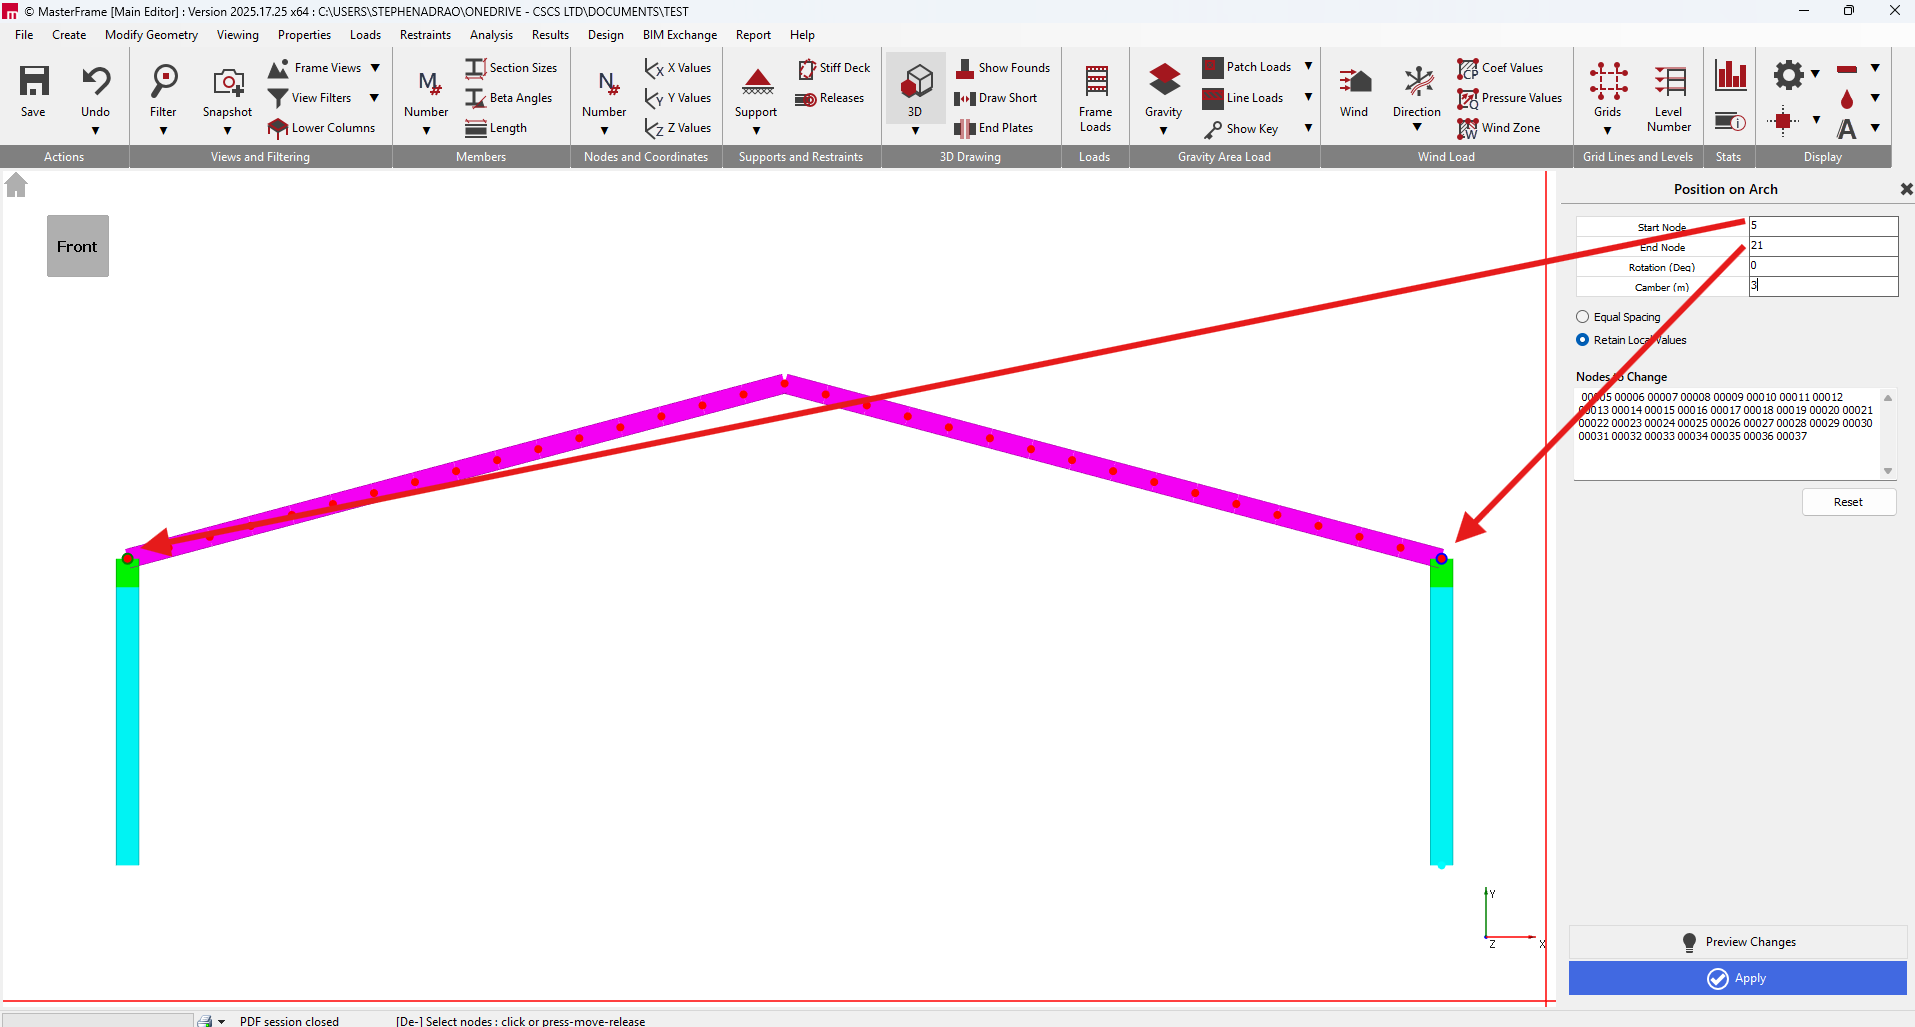The height and width of the screenshot is (1027, 1915).
Task: Click the red line colour swatch
Action: pos(1847,69)
